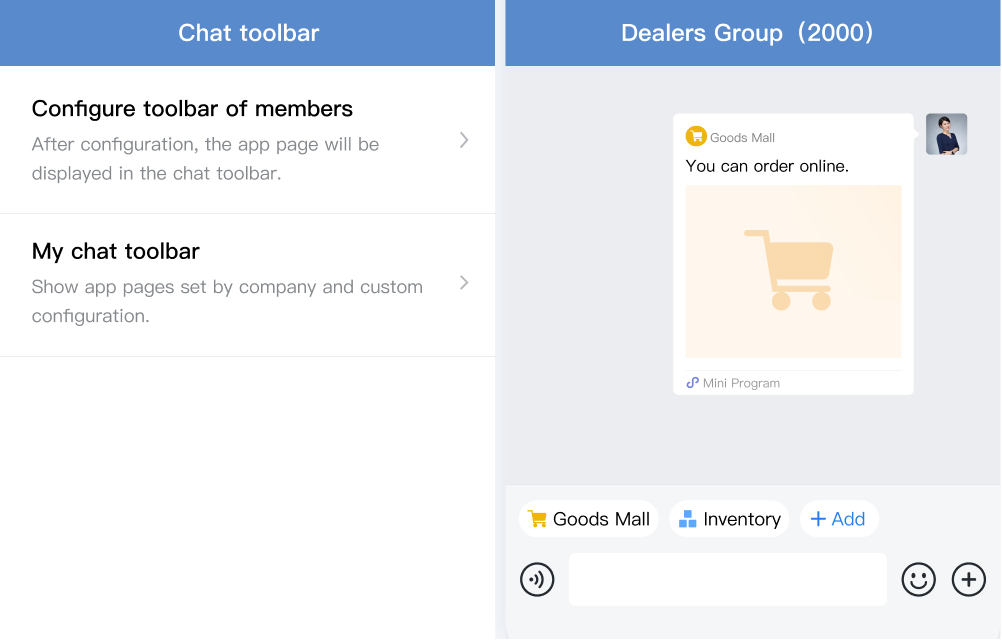
Task: Click the Mini Program link icon
Action: (x=692, y=383)
